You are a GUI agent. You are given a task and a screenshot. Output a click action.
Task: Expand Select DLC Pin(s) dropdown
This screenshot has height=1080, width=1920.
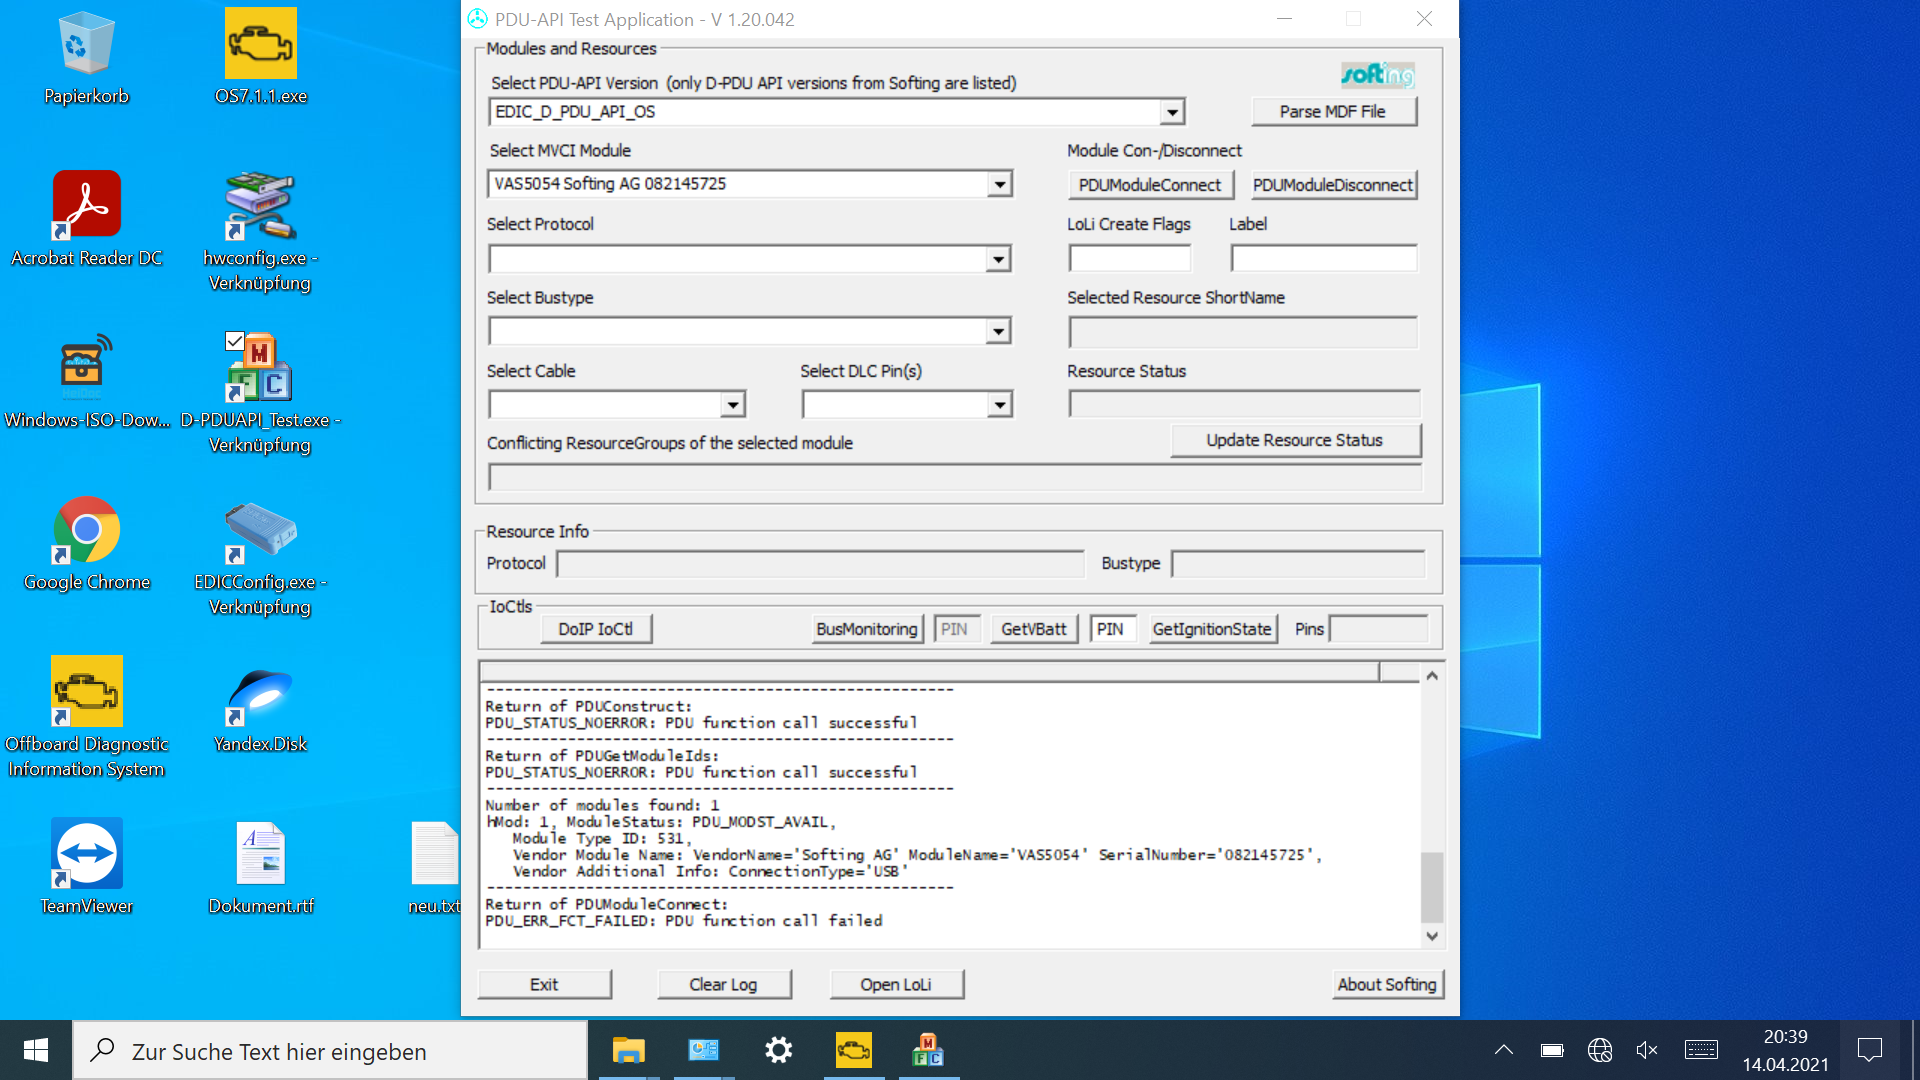click(999, 404)
